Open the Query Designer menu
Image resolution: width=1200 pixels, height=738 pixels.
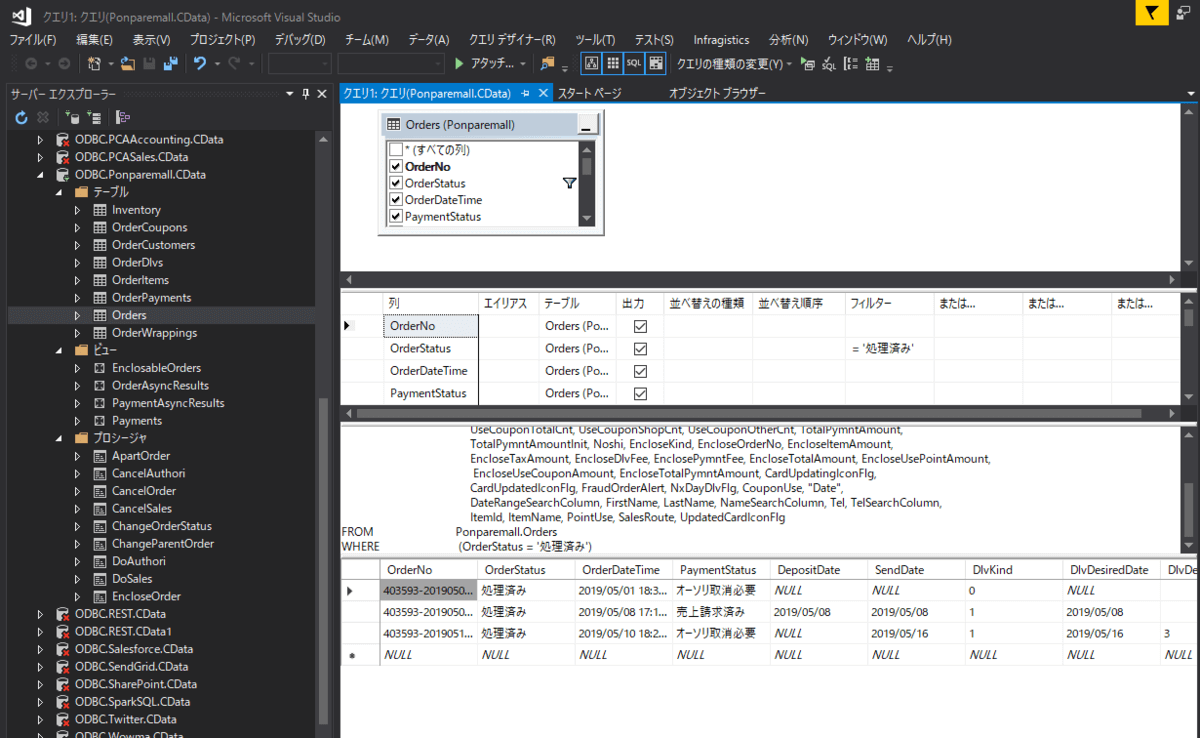(x=511, y=40)
